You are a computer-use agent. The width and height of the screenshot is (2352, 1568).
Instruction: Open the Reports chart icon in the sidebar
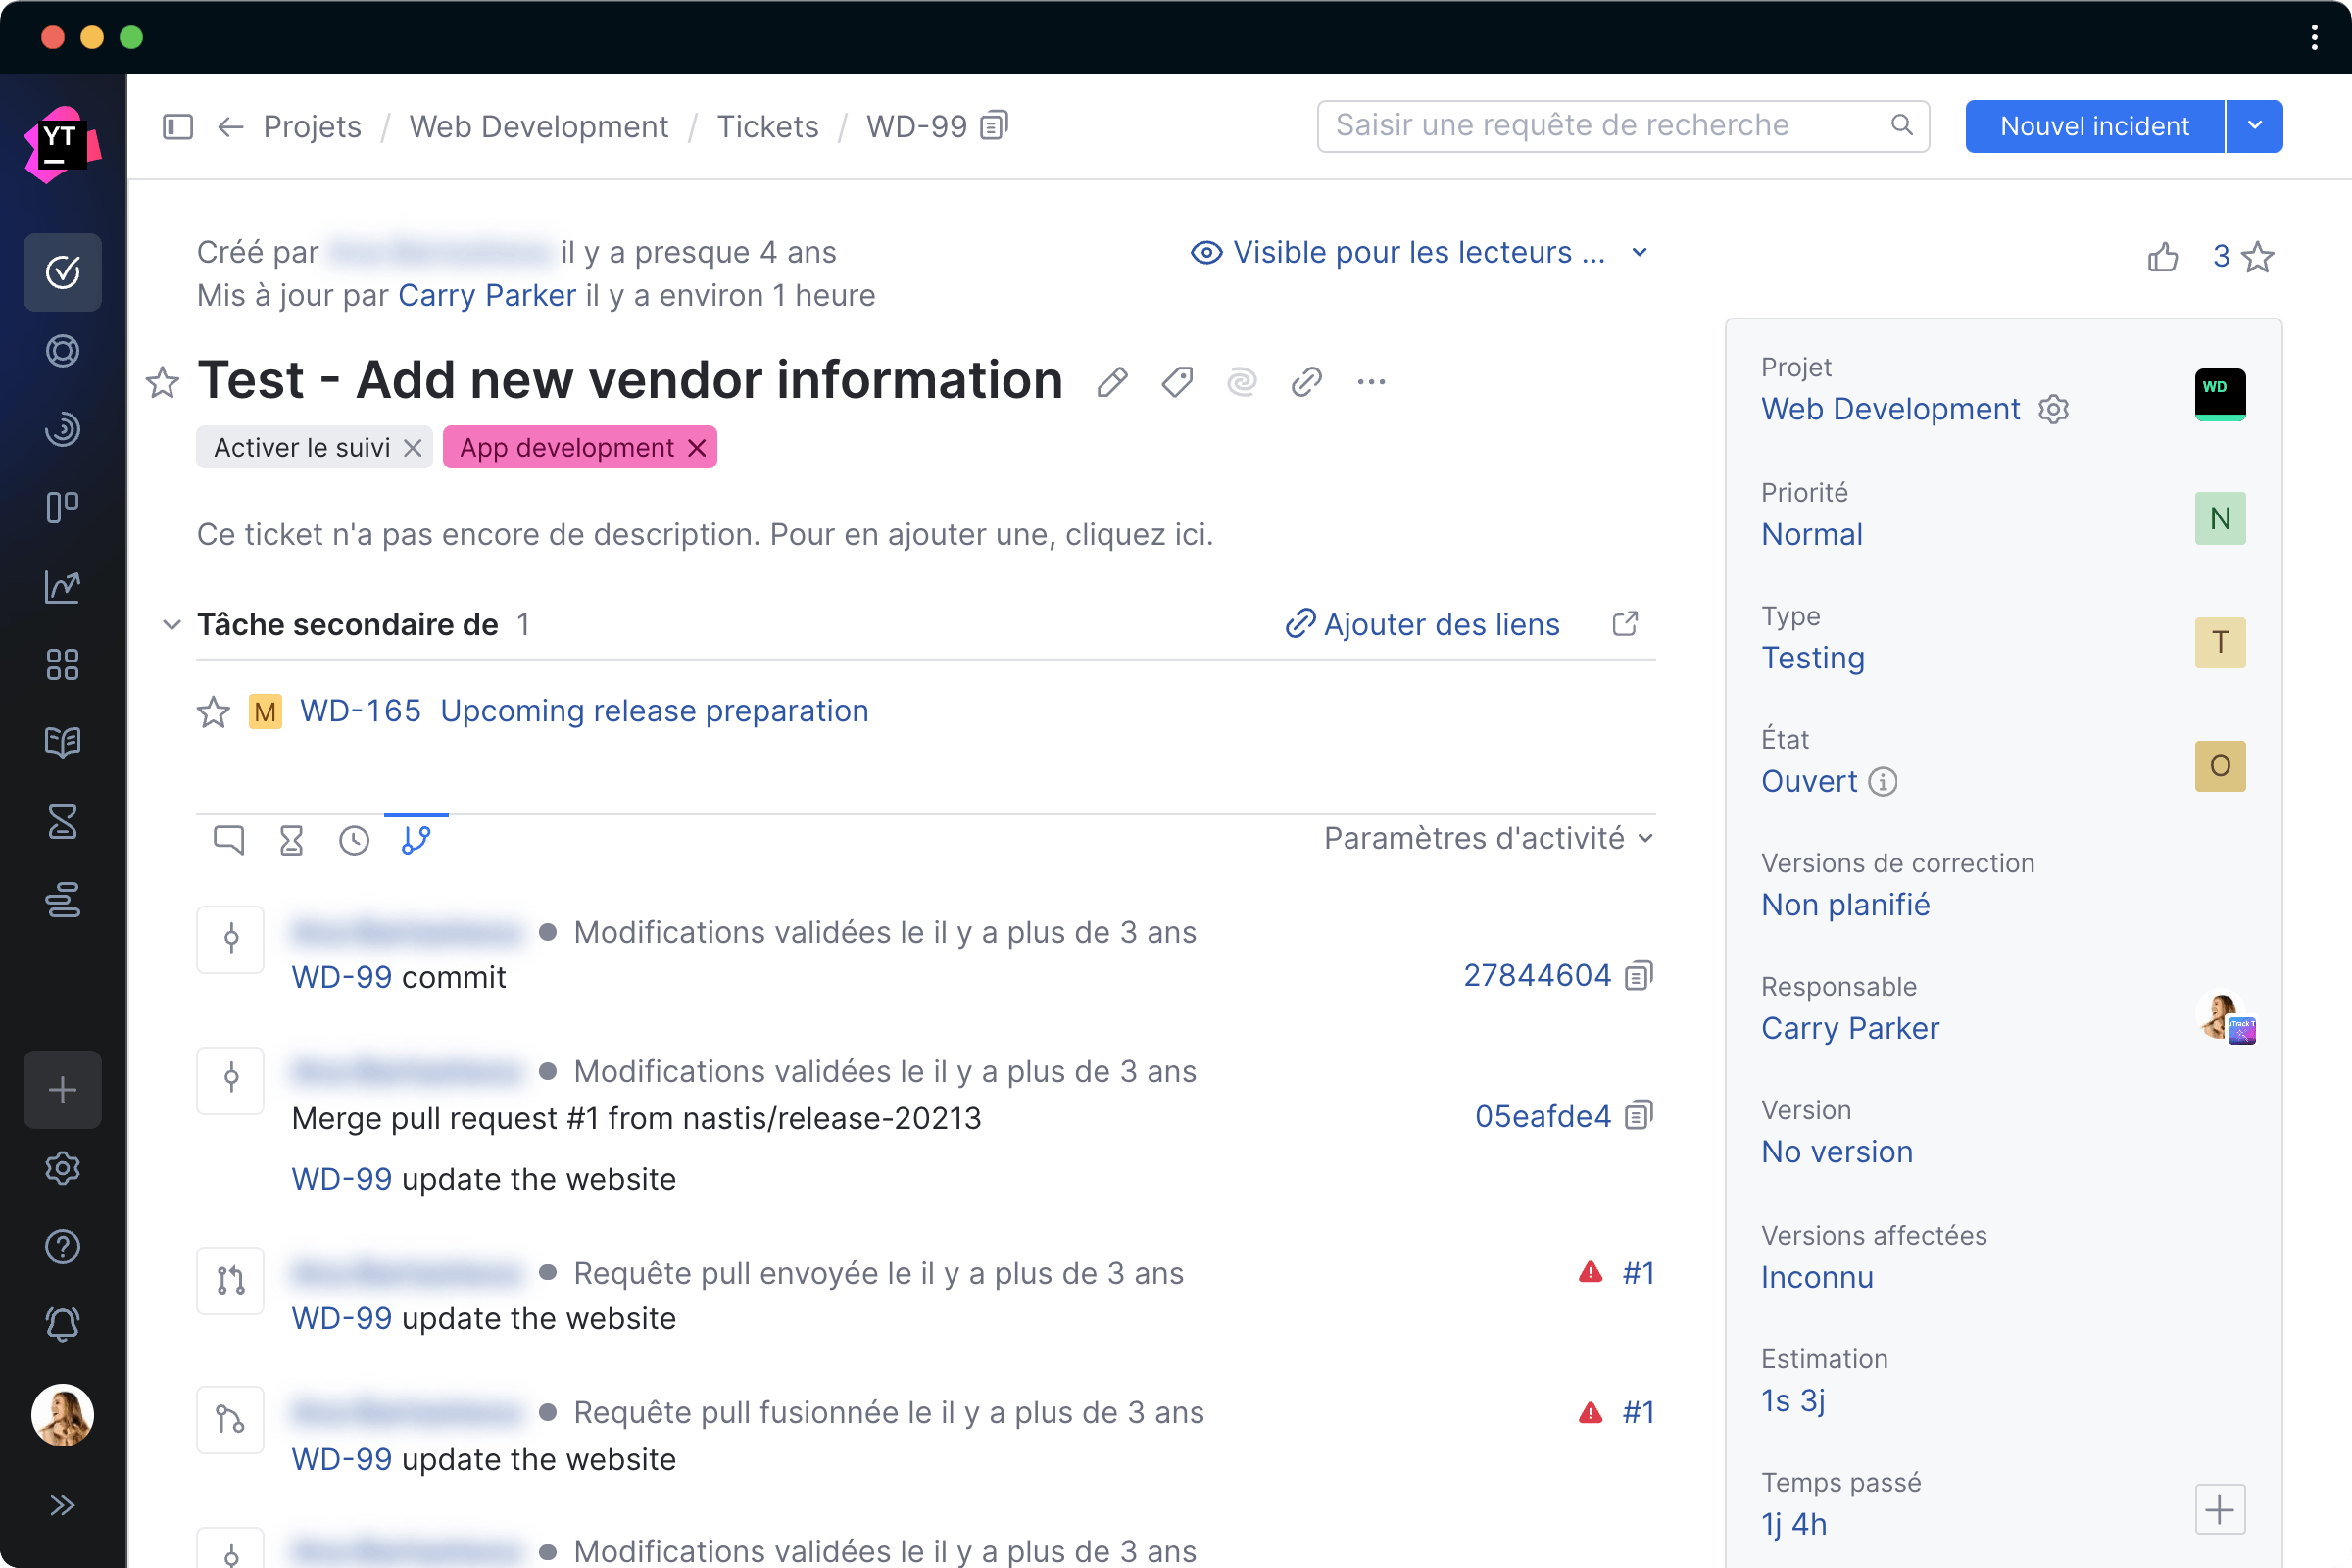[62, 586]
